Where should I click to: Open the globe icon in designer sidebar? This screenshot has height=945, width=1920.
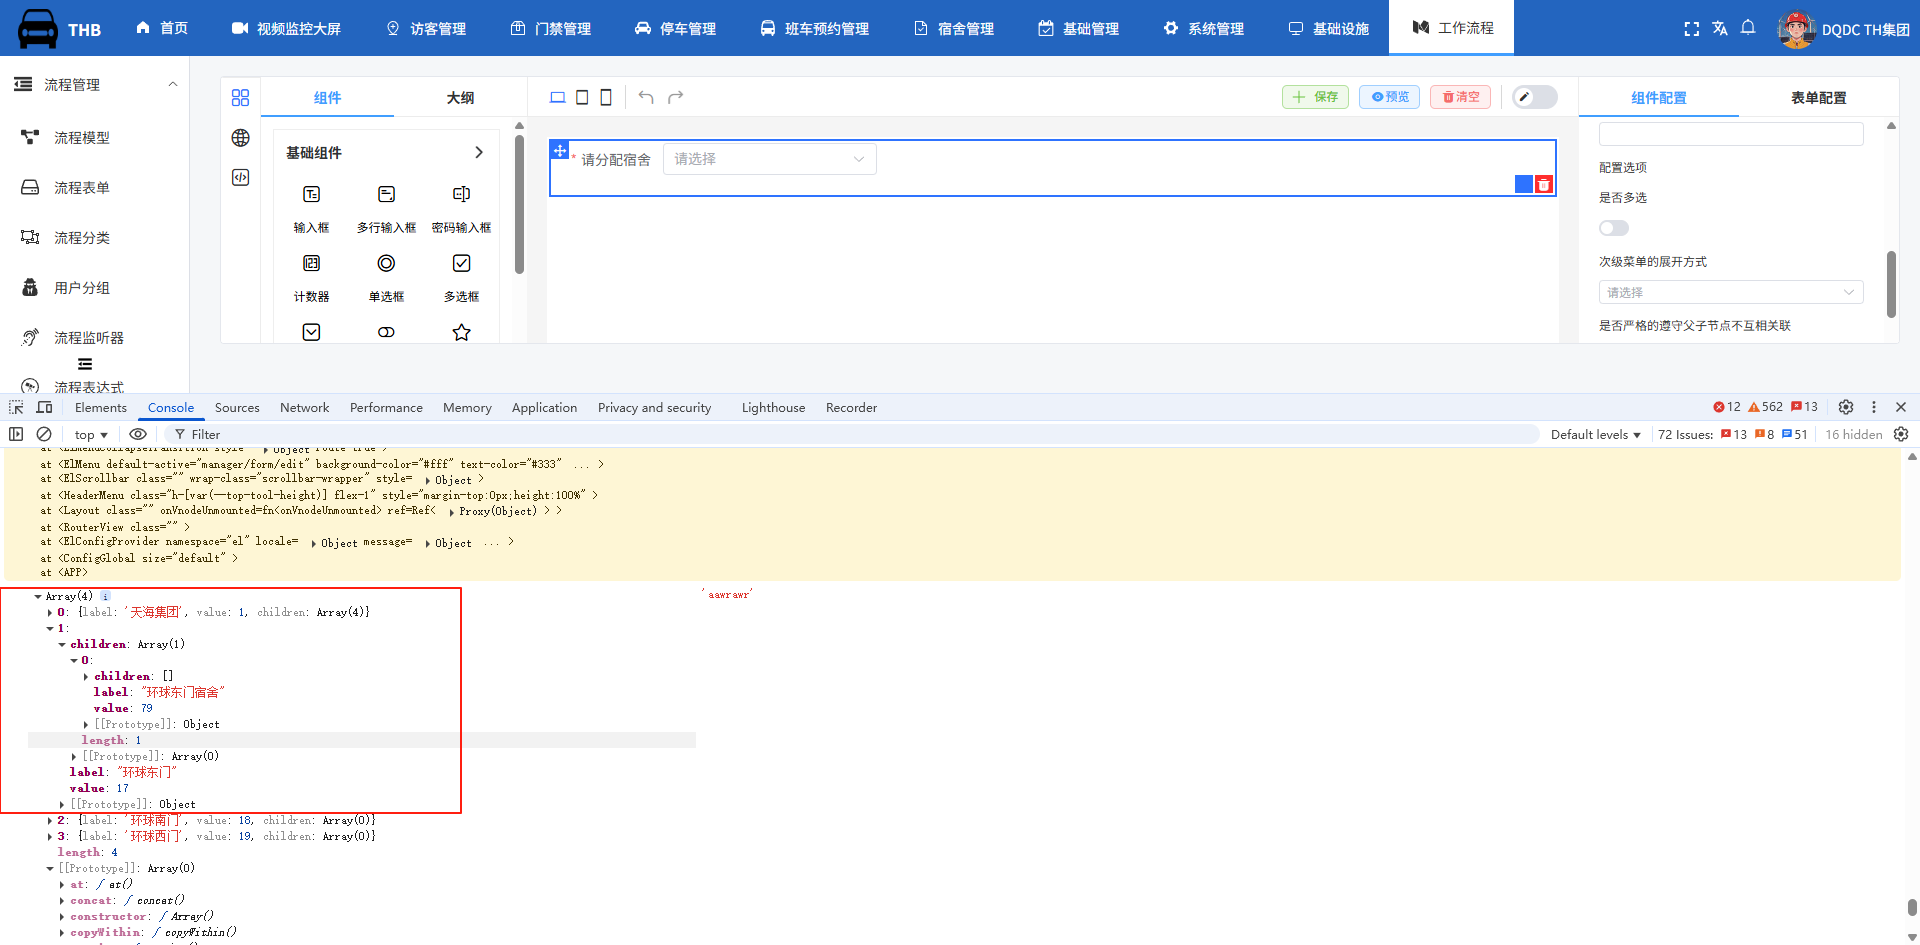click(240, 137)
